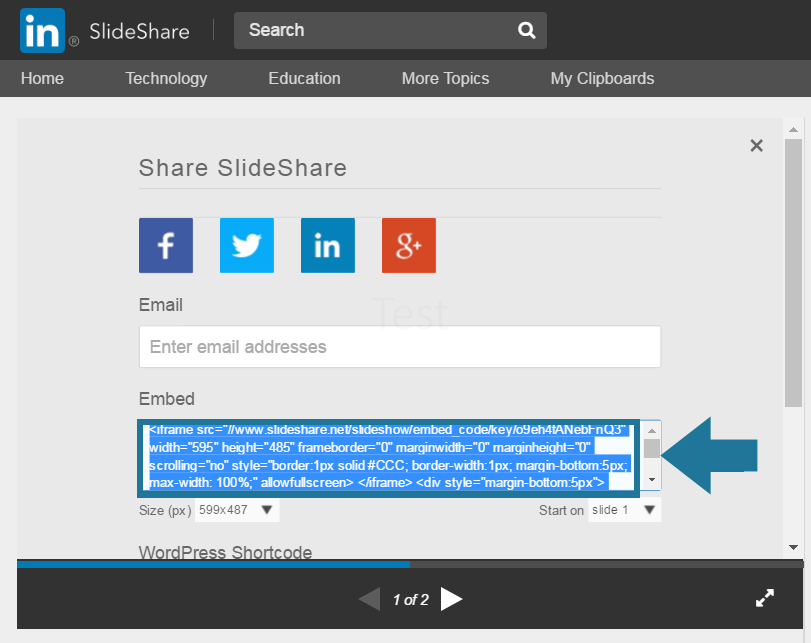This screenshot has height=643, width=811.
Task: Open the Size (px) dropdown
Action: click(x=237, y=510)
